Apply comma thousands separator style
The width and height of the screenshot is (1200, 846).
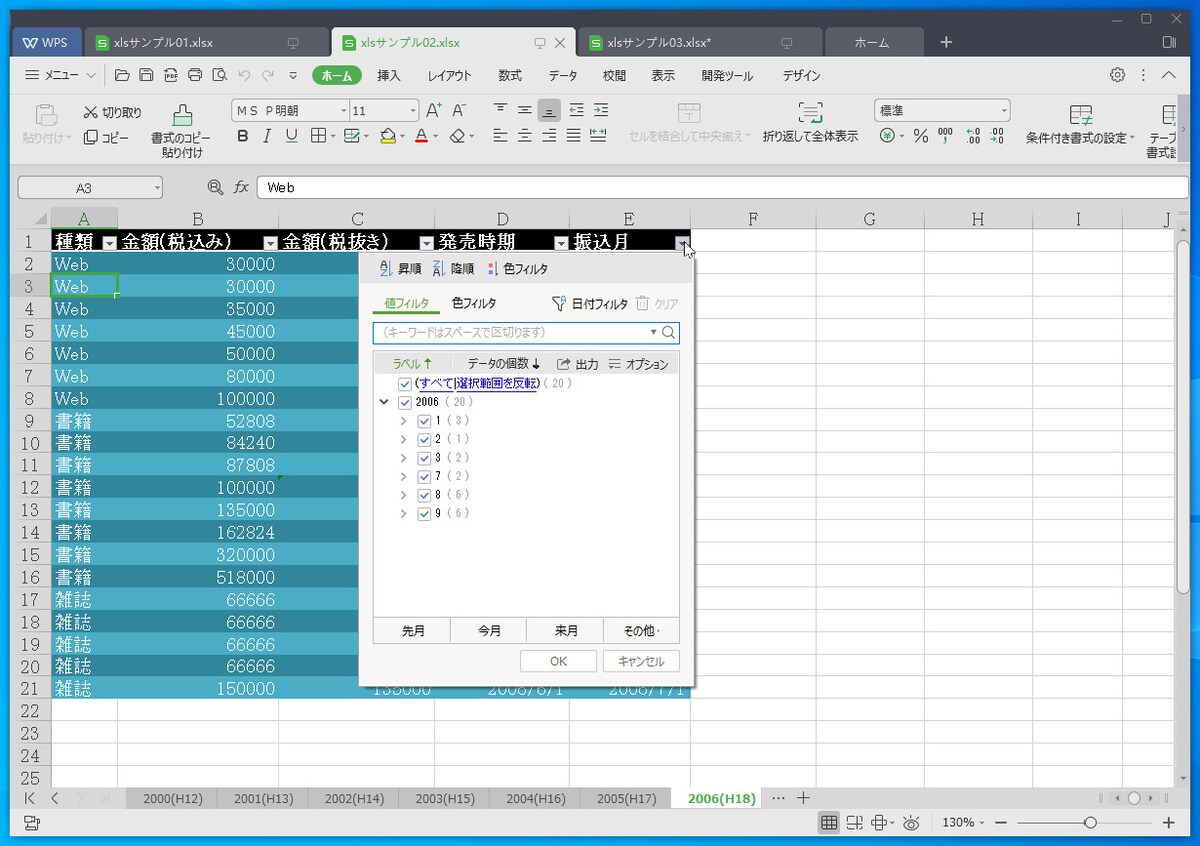[945, 136]
